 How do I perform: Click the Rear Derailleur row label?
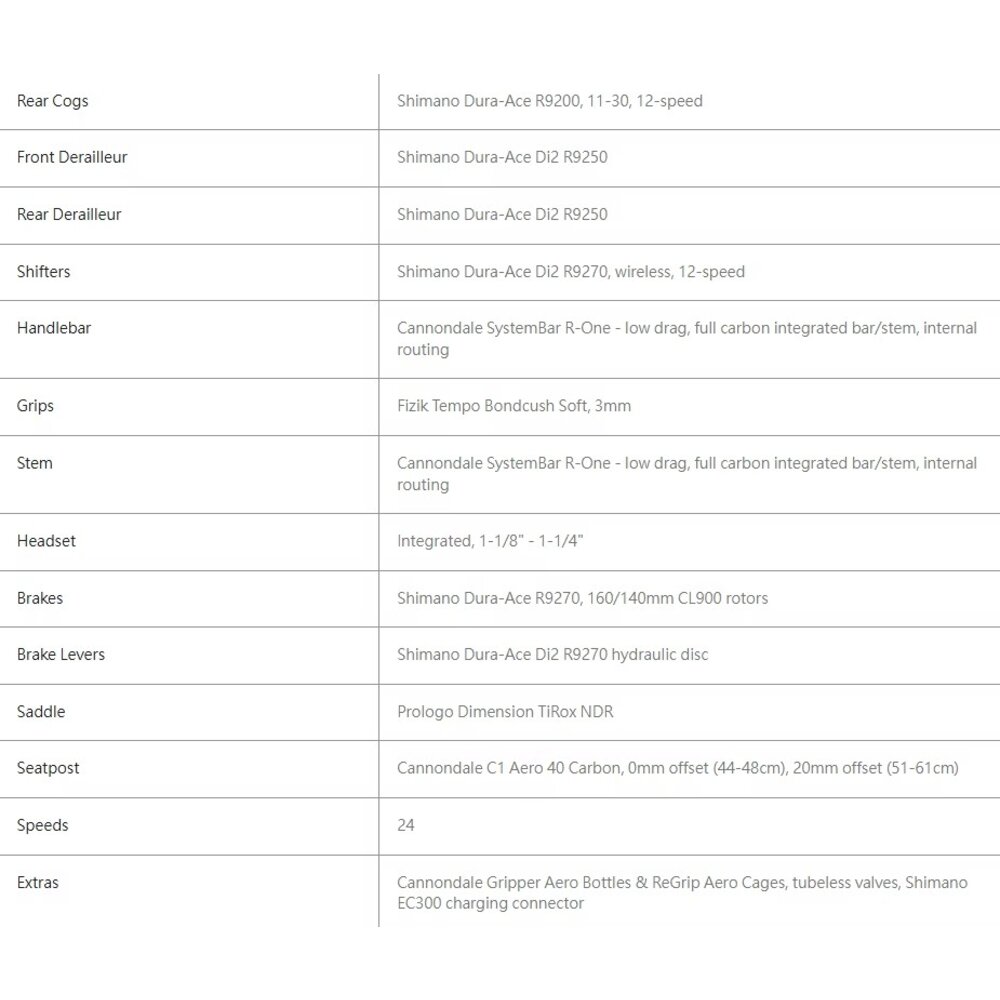tap(69, 214)
